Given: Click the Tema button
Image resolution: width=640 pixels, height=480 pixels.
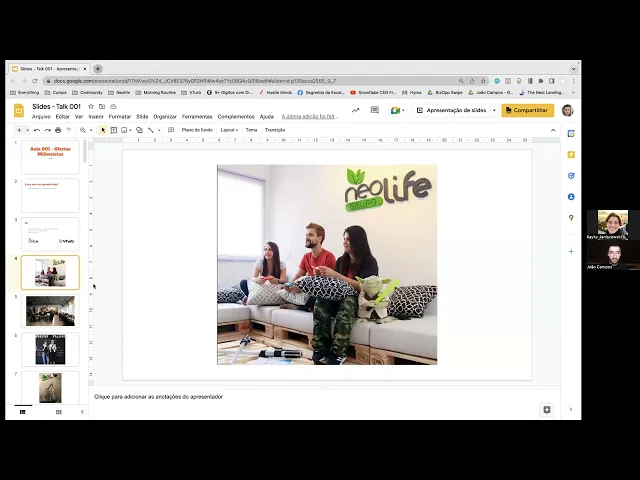Looking at the screenshot, I should (x=251, y=130).
